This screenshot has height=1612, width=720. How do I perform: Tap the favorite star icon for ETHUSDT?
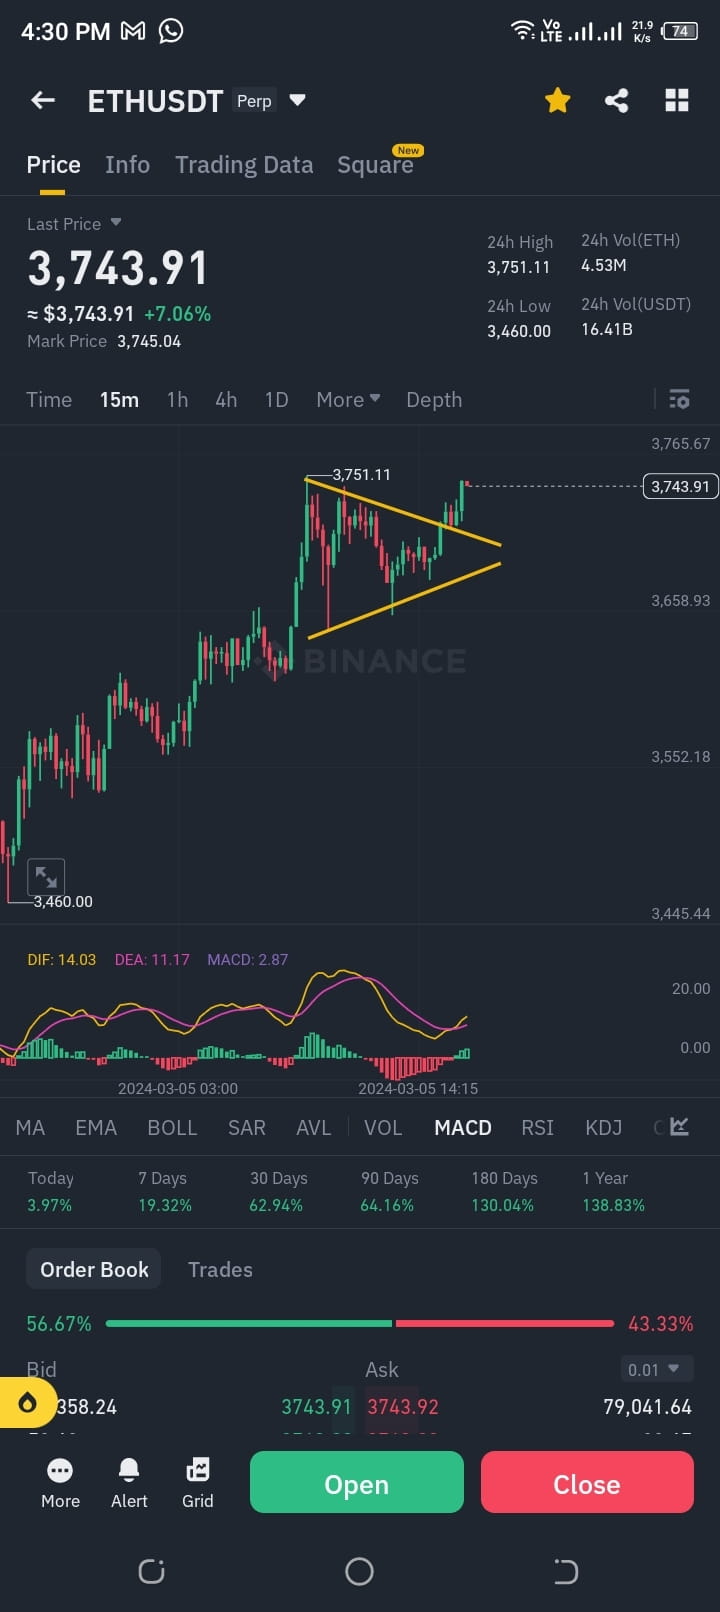(557, 100)
